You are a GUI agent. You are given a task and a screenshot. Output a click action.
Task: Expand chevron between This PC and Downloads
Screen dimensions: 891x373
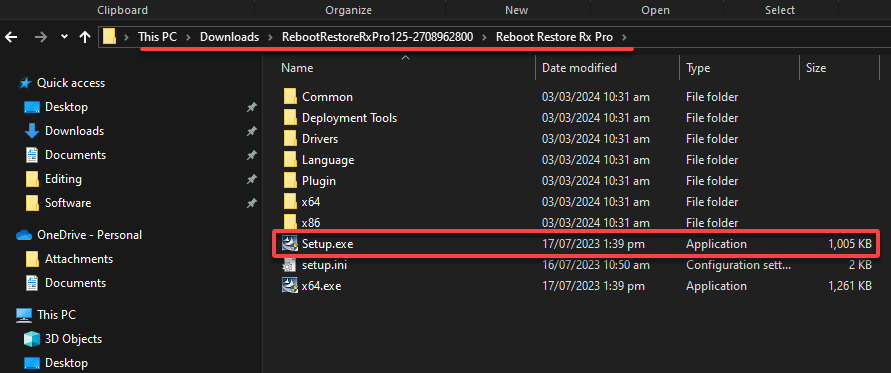pos(189,38)
